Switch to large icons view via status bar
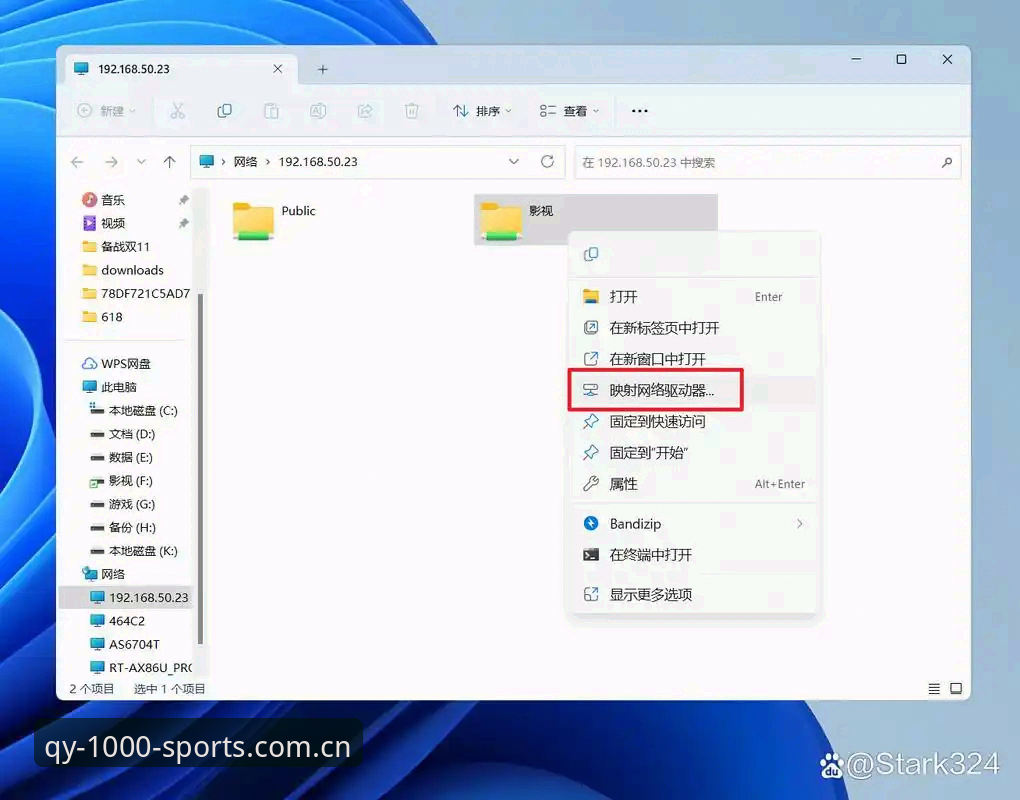 (956, 688)
